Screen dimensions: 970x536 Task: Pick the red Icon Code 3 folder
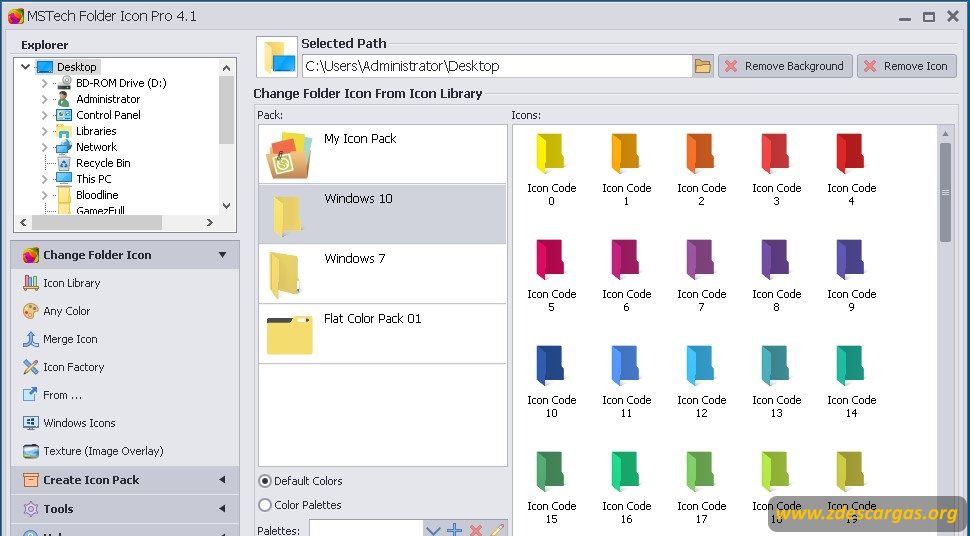[776, 152]
